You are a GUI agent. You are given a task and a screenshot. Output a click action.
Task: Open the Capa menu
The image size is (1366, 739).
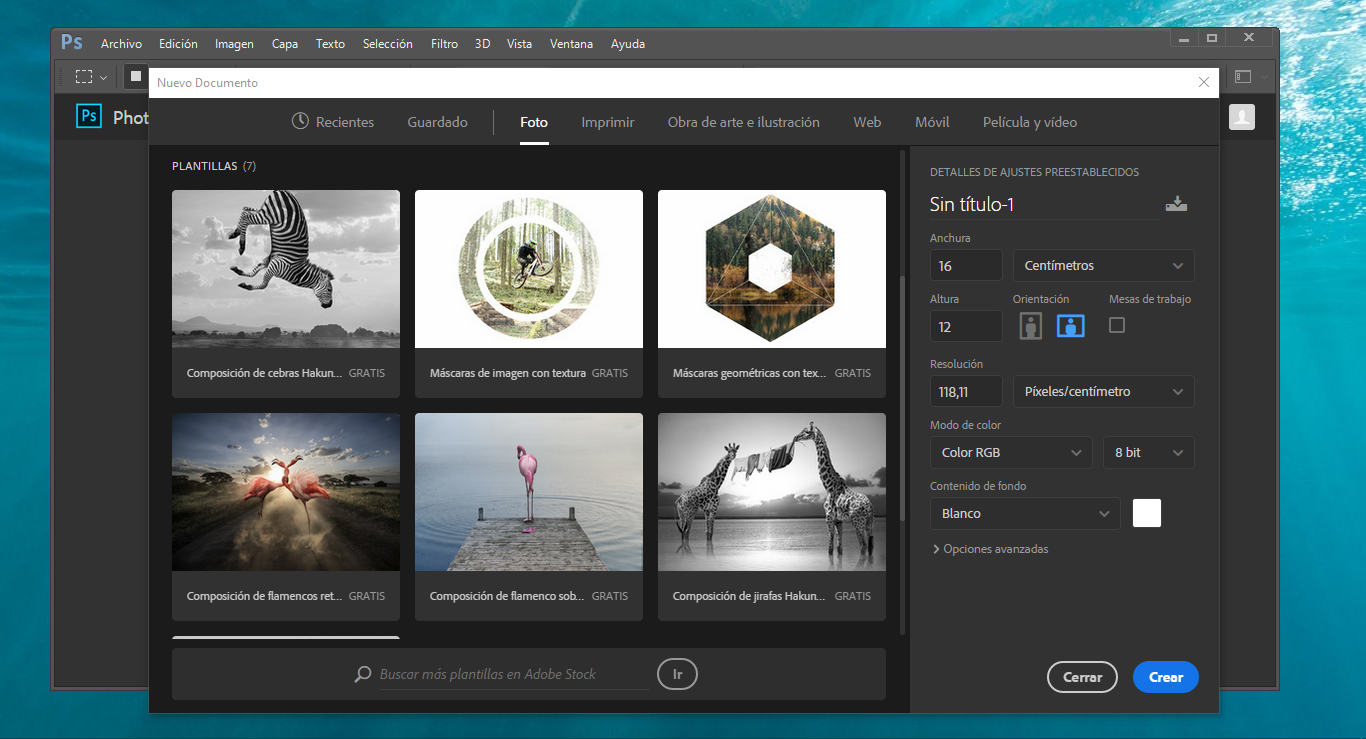tap(285, 44)
